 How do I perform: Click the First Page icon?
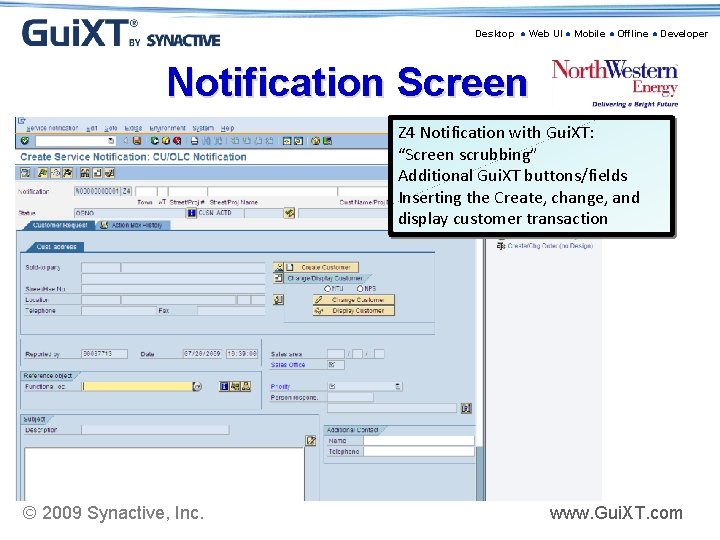click(235, 141)
